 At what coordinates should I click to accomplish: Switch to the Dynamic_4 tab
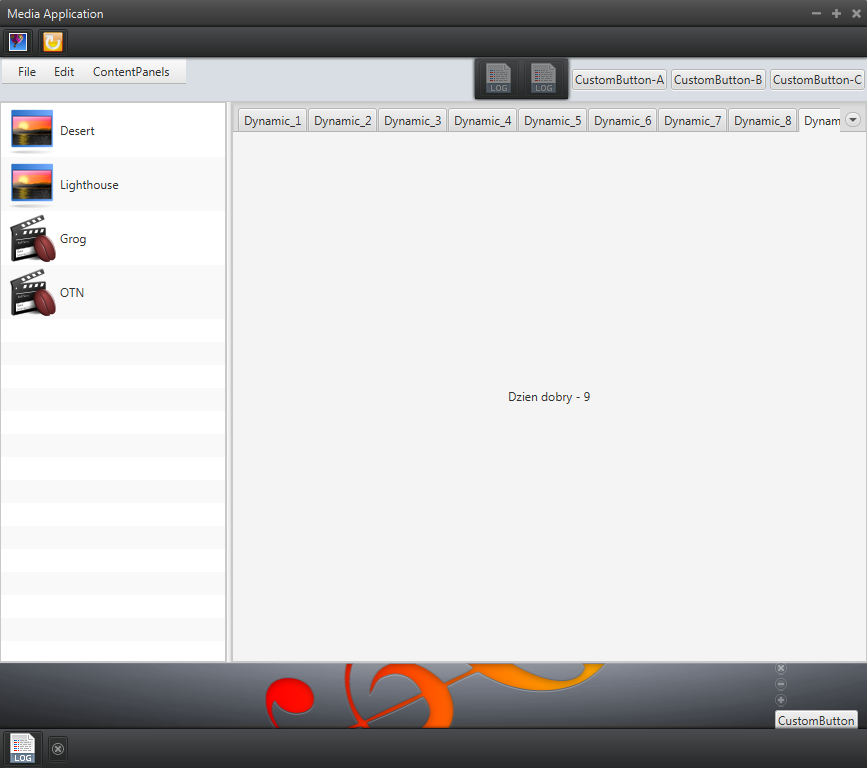[483, 121]
